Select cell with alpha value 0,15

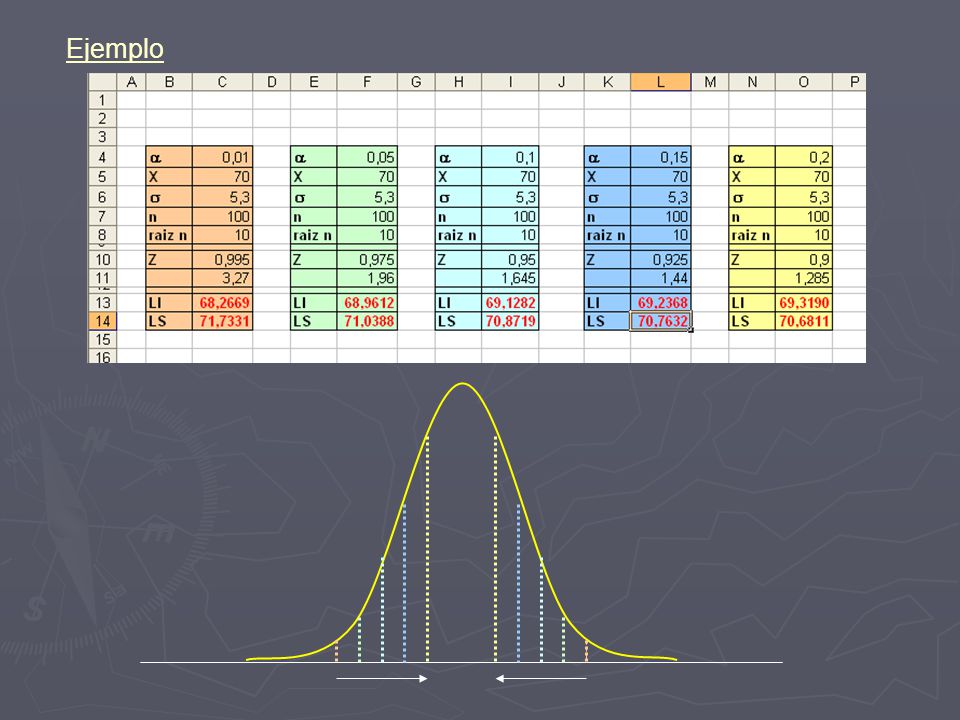tap(661, 157)
